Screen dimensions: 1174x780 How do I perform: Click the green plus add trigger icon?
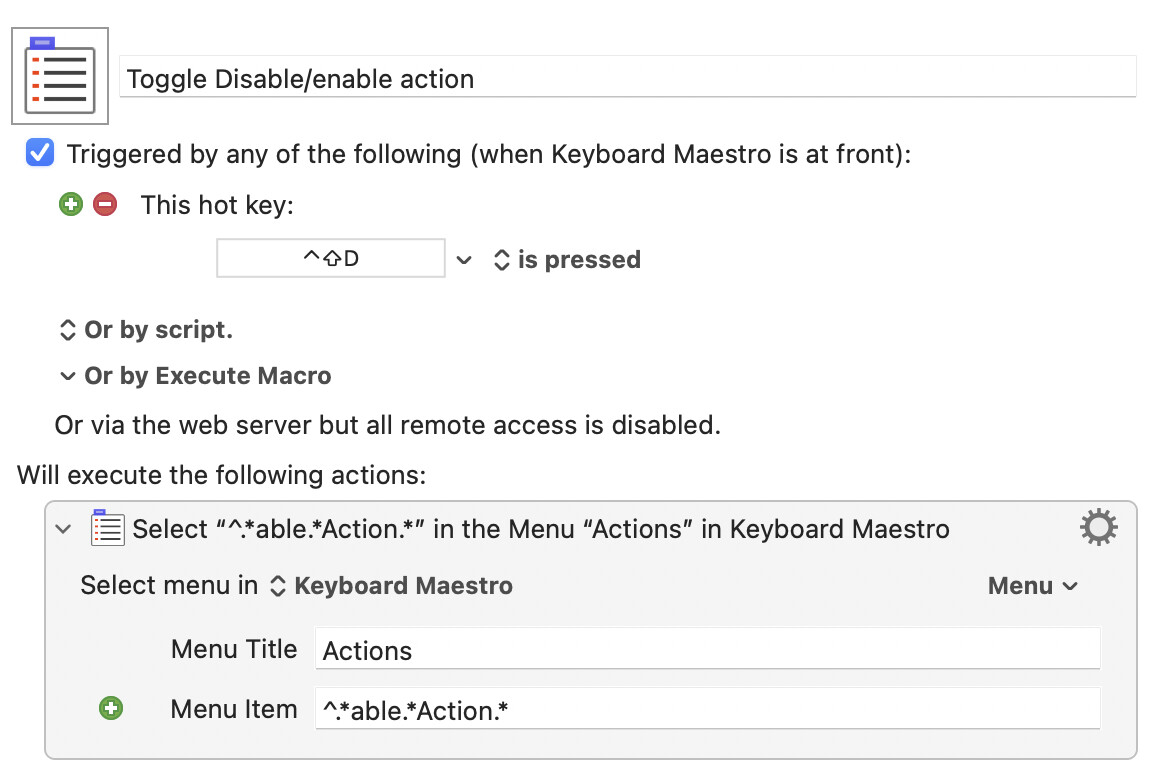coord(70,205)
